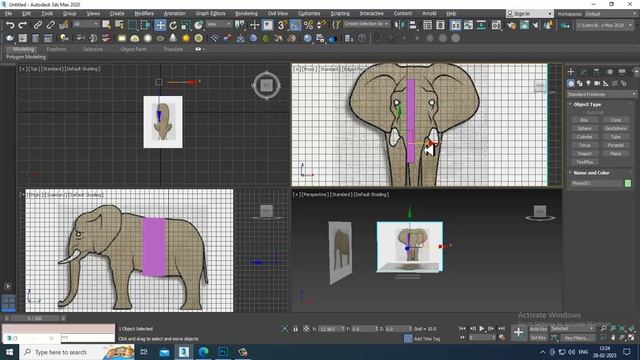Open the Motion tab in command panel
This screenshot has height=360, width=640.
[609, 72]
